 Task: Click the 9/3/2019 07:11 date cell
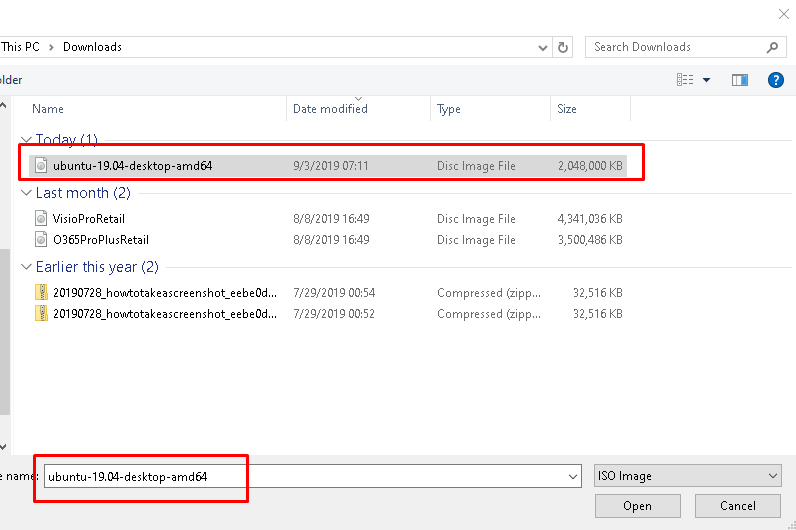[331, 165]
